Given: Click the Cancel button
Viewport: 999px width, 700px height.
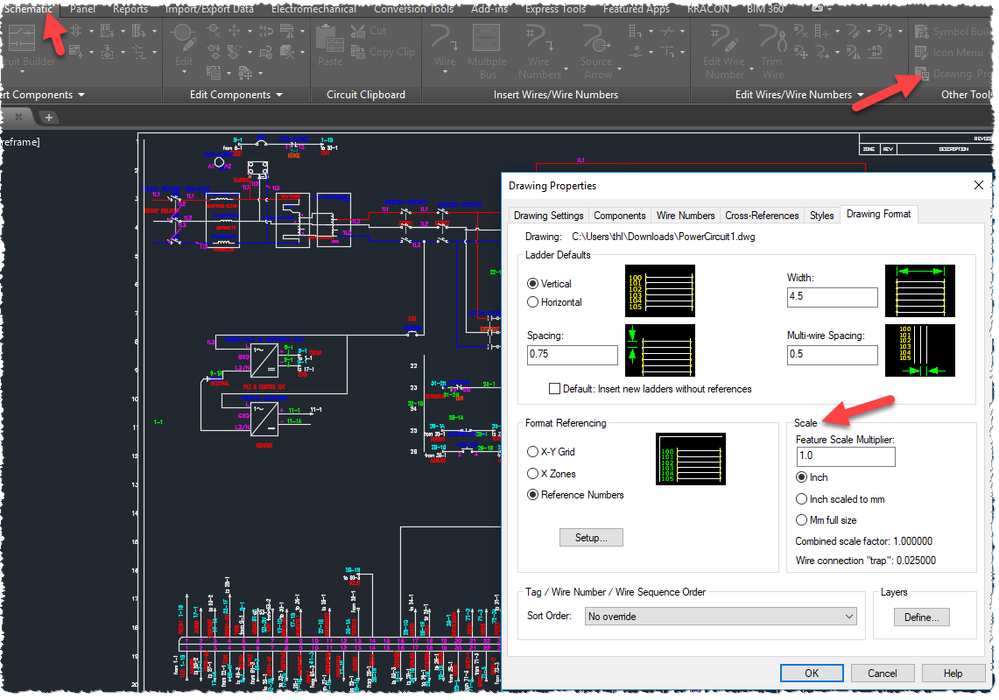Looking at the screenshot, I should point(882,673).
